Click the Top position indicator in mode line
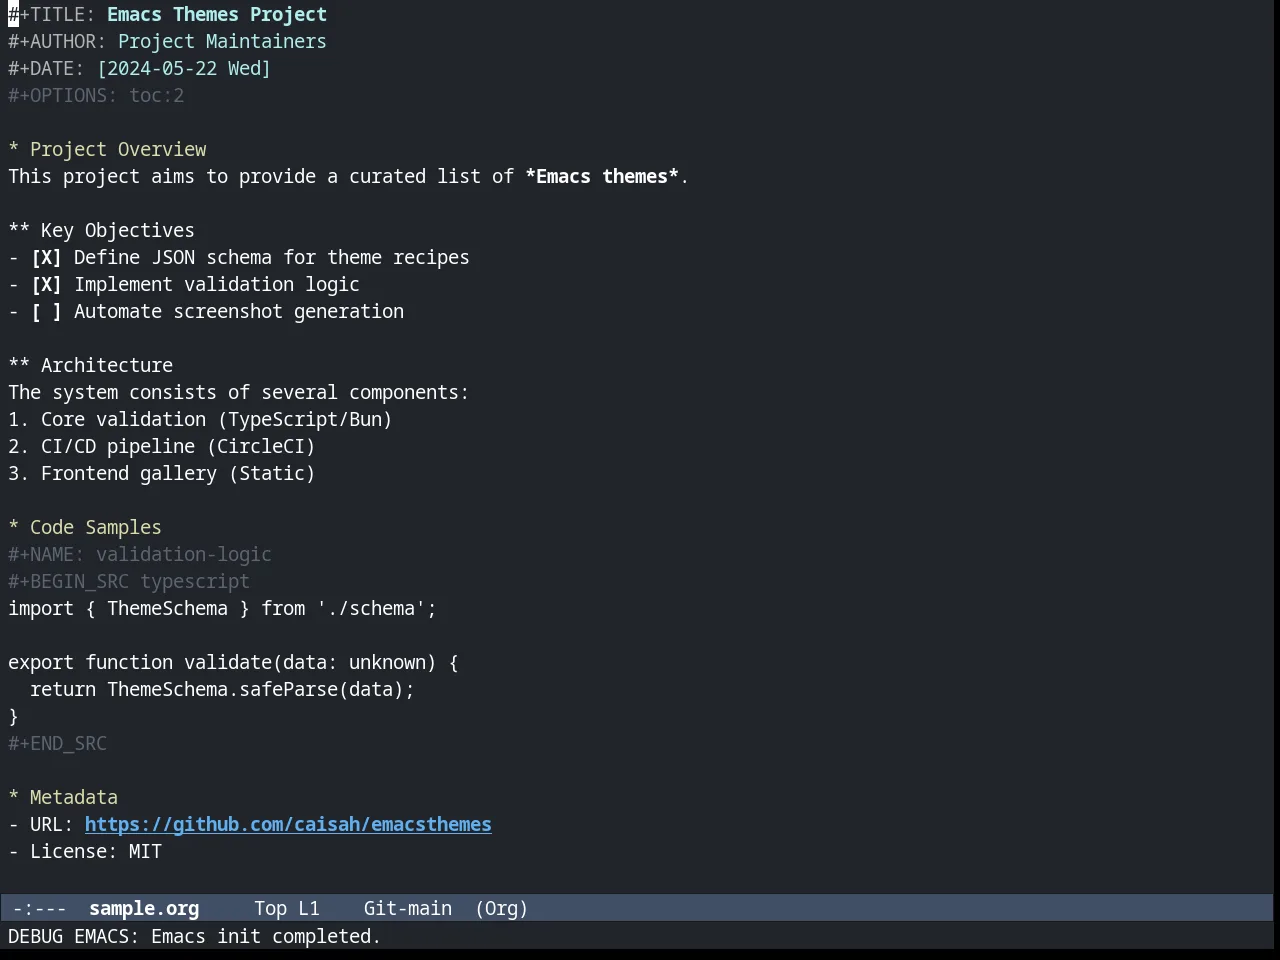 click(270, 908)
